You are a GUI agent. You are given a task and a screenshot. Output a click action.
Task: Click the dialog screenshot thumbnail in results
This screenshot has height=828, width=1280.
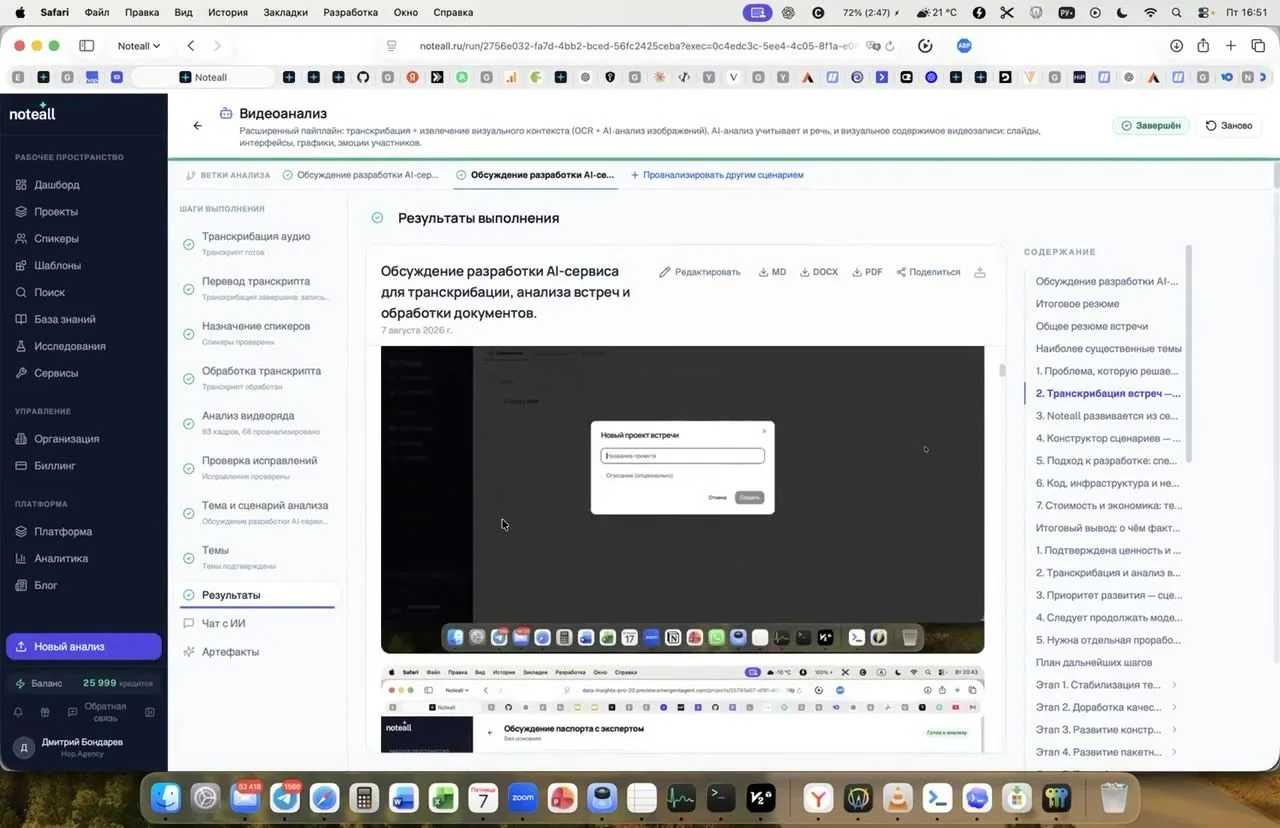pyautogui.click(x=682, y=500)
